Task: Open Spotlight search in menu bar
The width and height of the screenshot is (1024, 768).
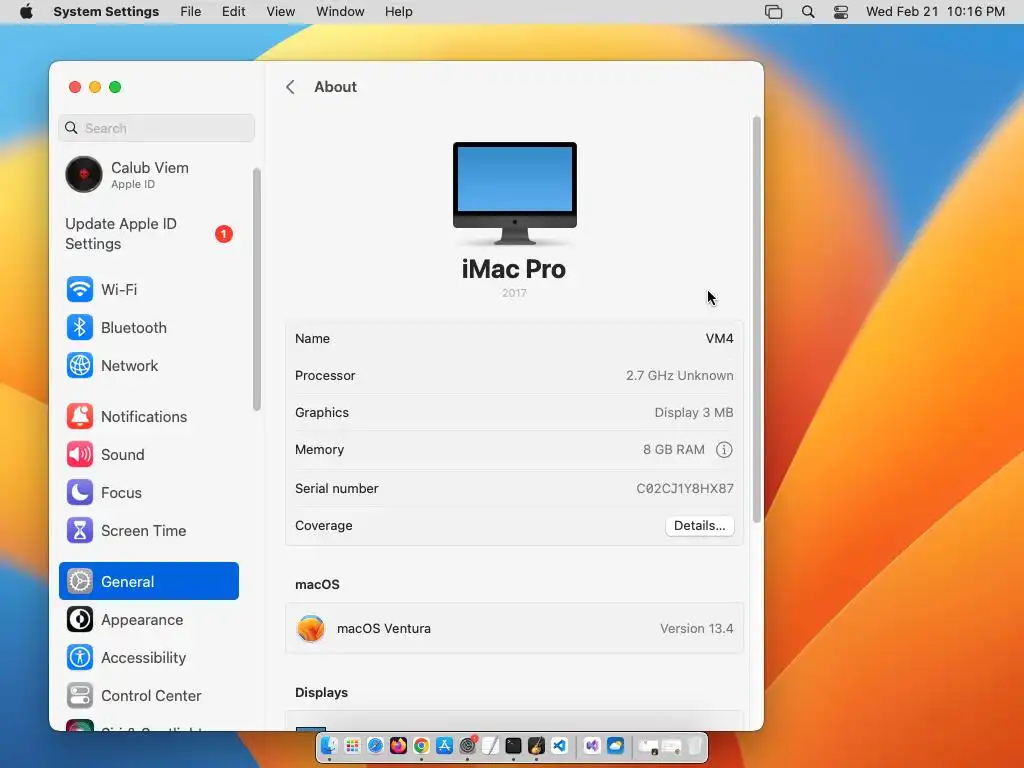Action: 808,11
